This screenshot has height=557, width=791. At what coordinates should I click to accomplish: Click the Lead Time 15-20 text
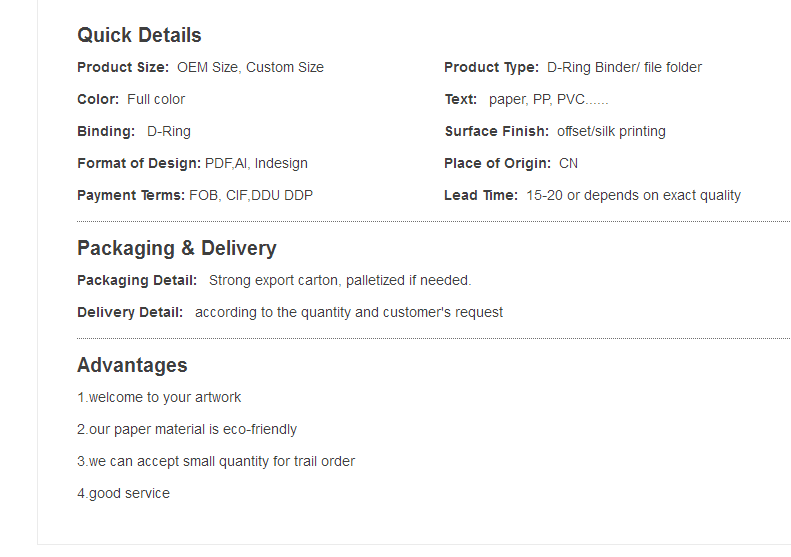[634, 195]
